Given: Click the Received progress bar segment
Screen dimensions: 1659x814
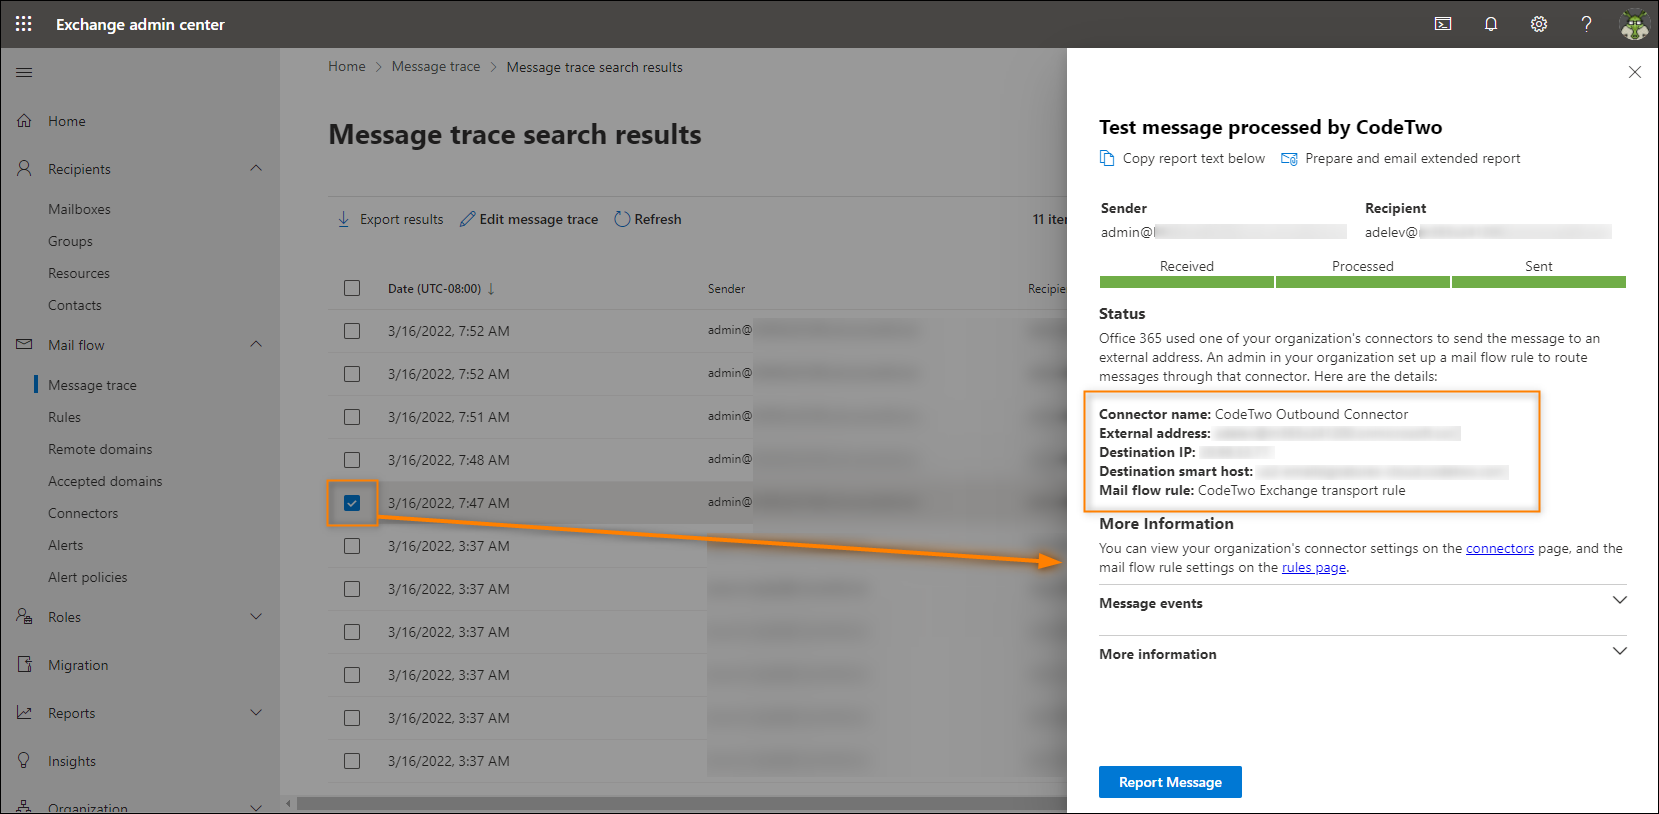Looking at the screenshot, I should 1187,282.
